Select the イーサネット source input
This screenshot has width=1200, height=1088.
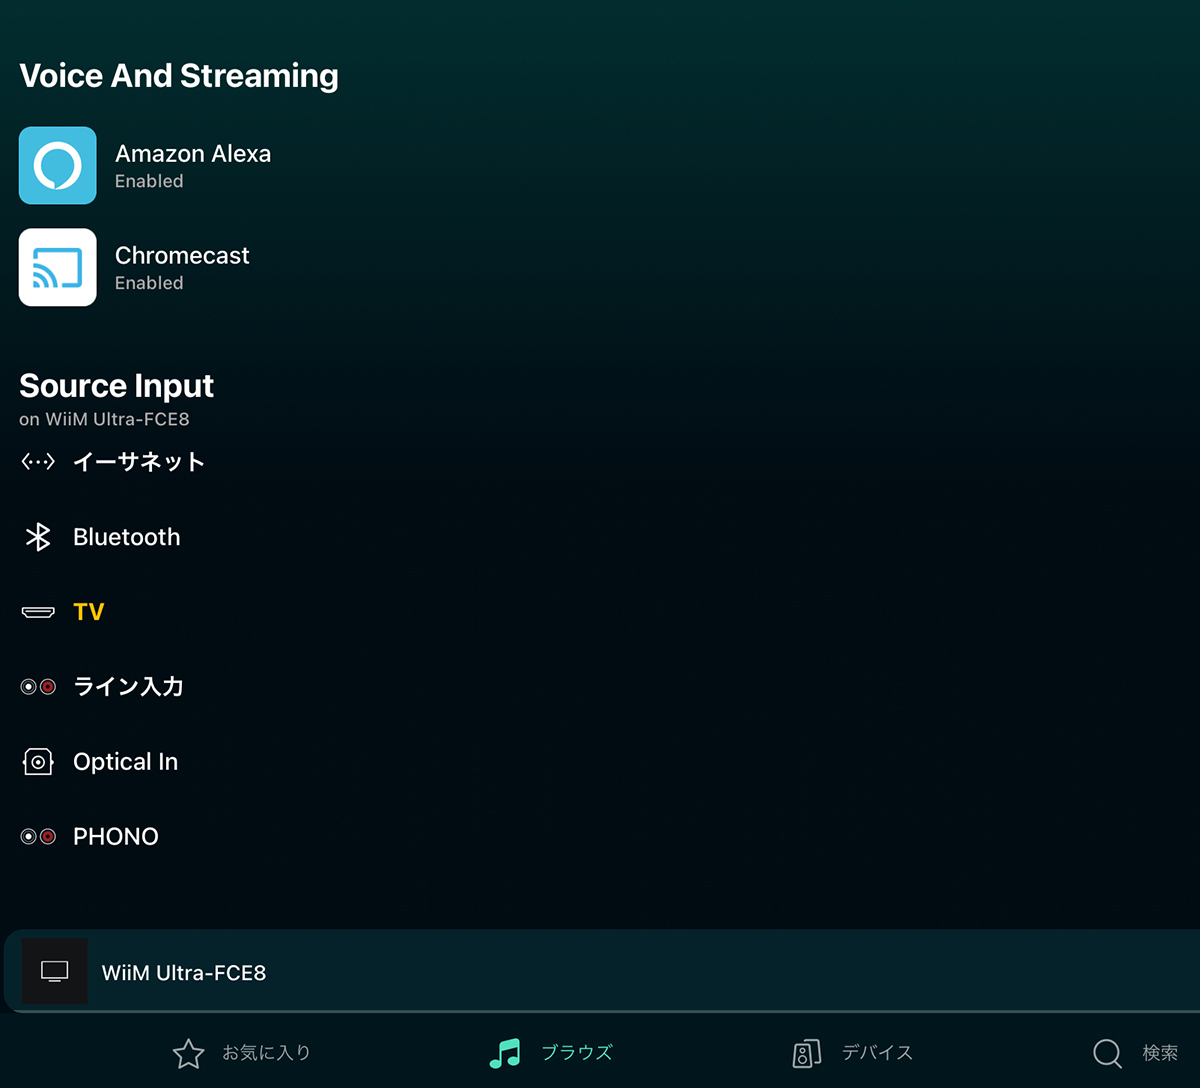pyautogui.click(x=139, y=462)
